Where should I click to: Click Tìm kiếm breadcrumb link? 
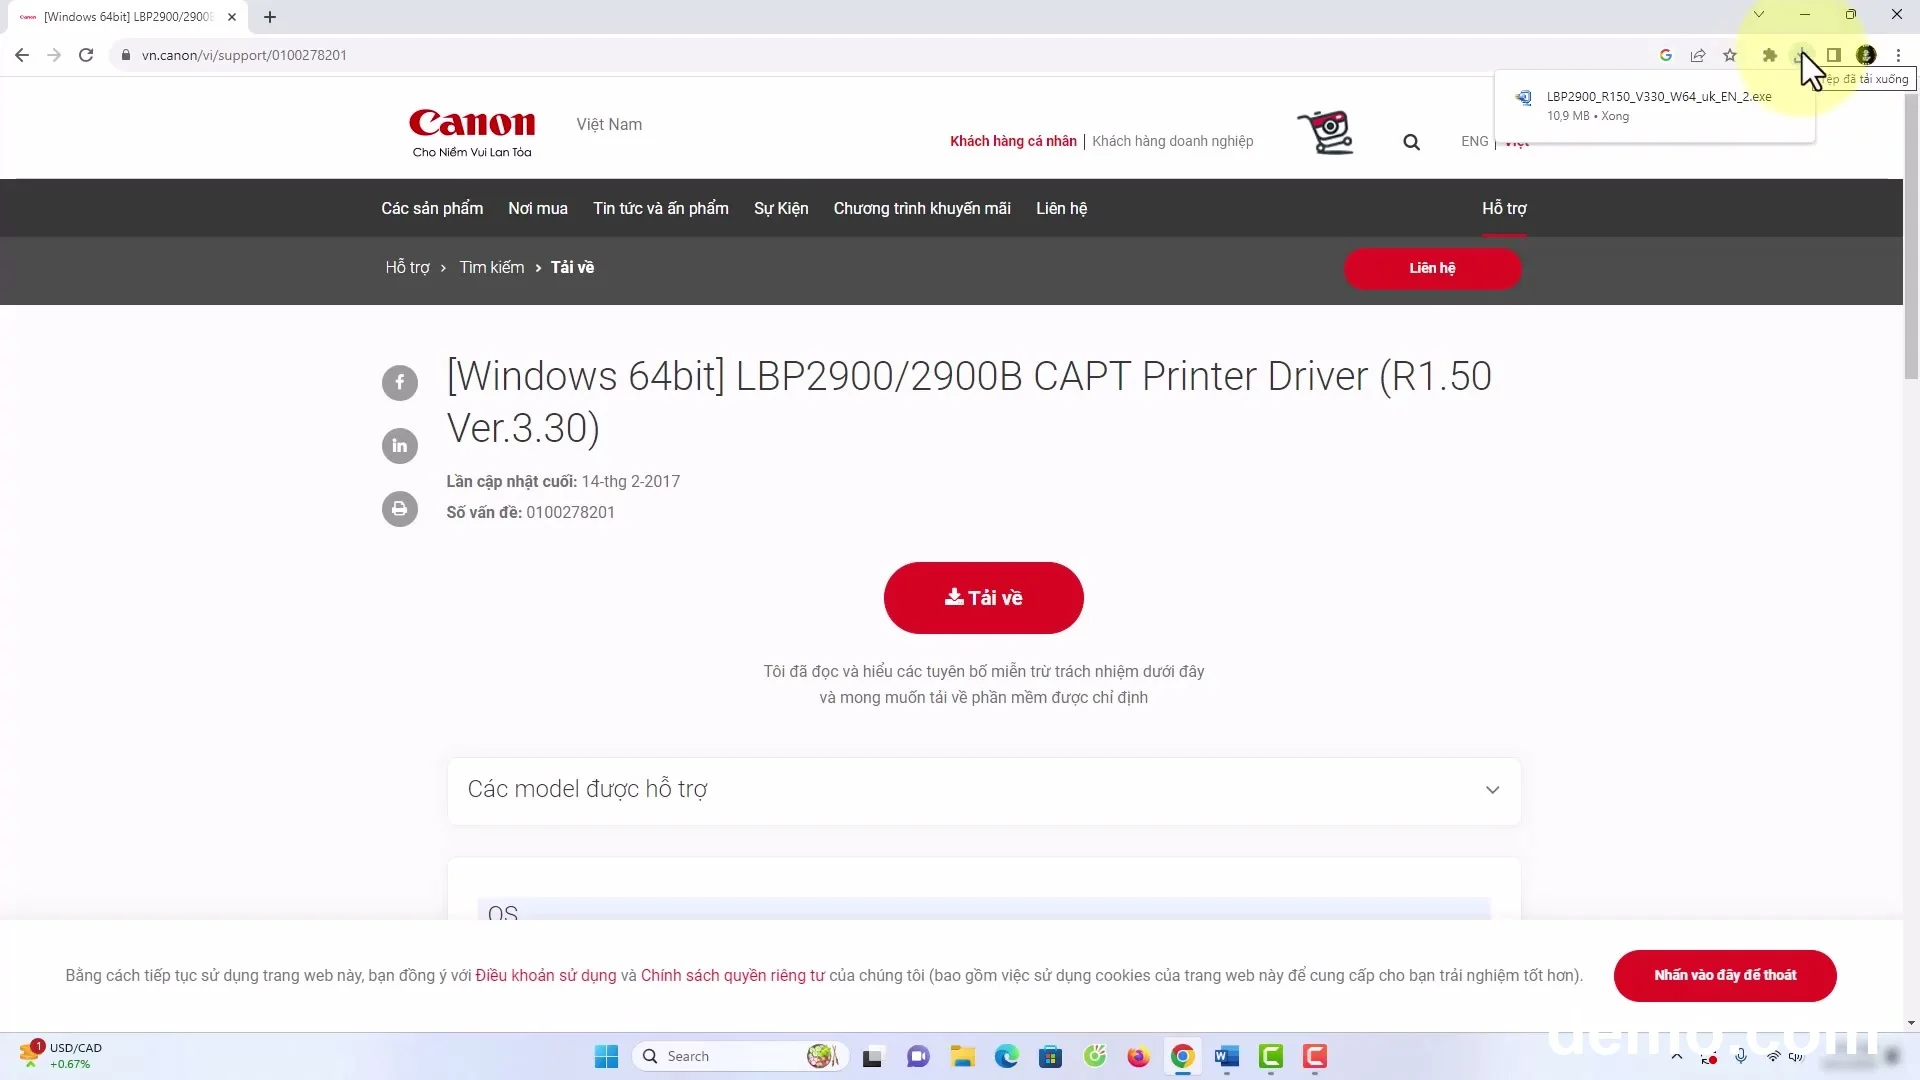(492, 267)
